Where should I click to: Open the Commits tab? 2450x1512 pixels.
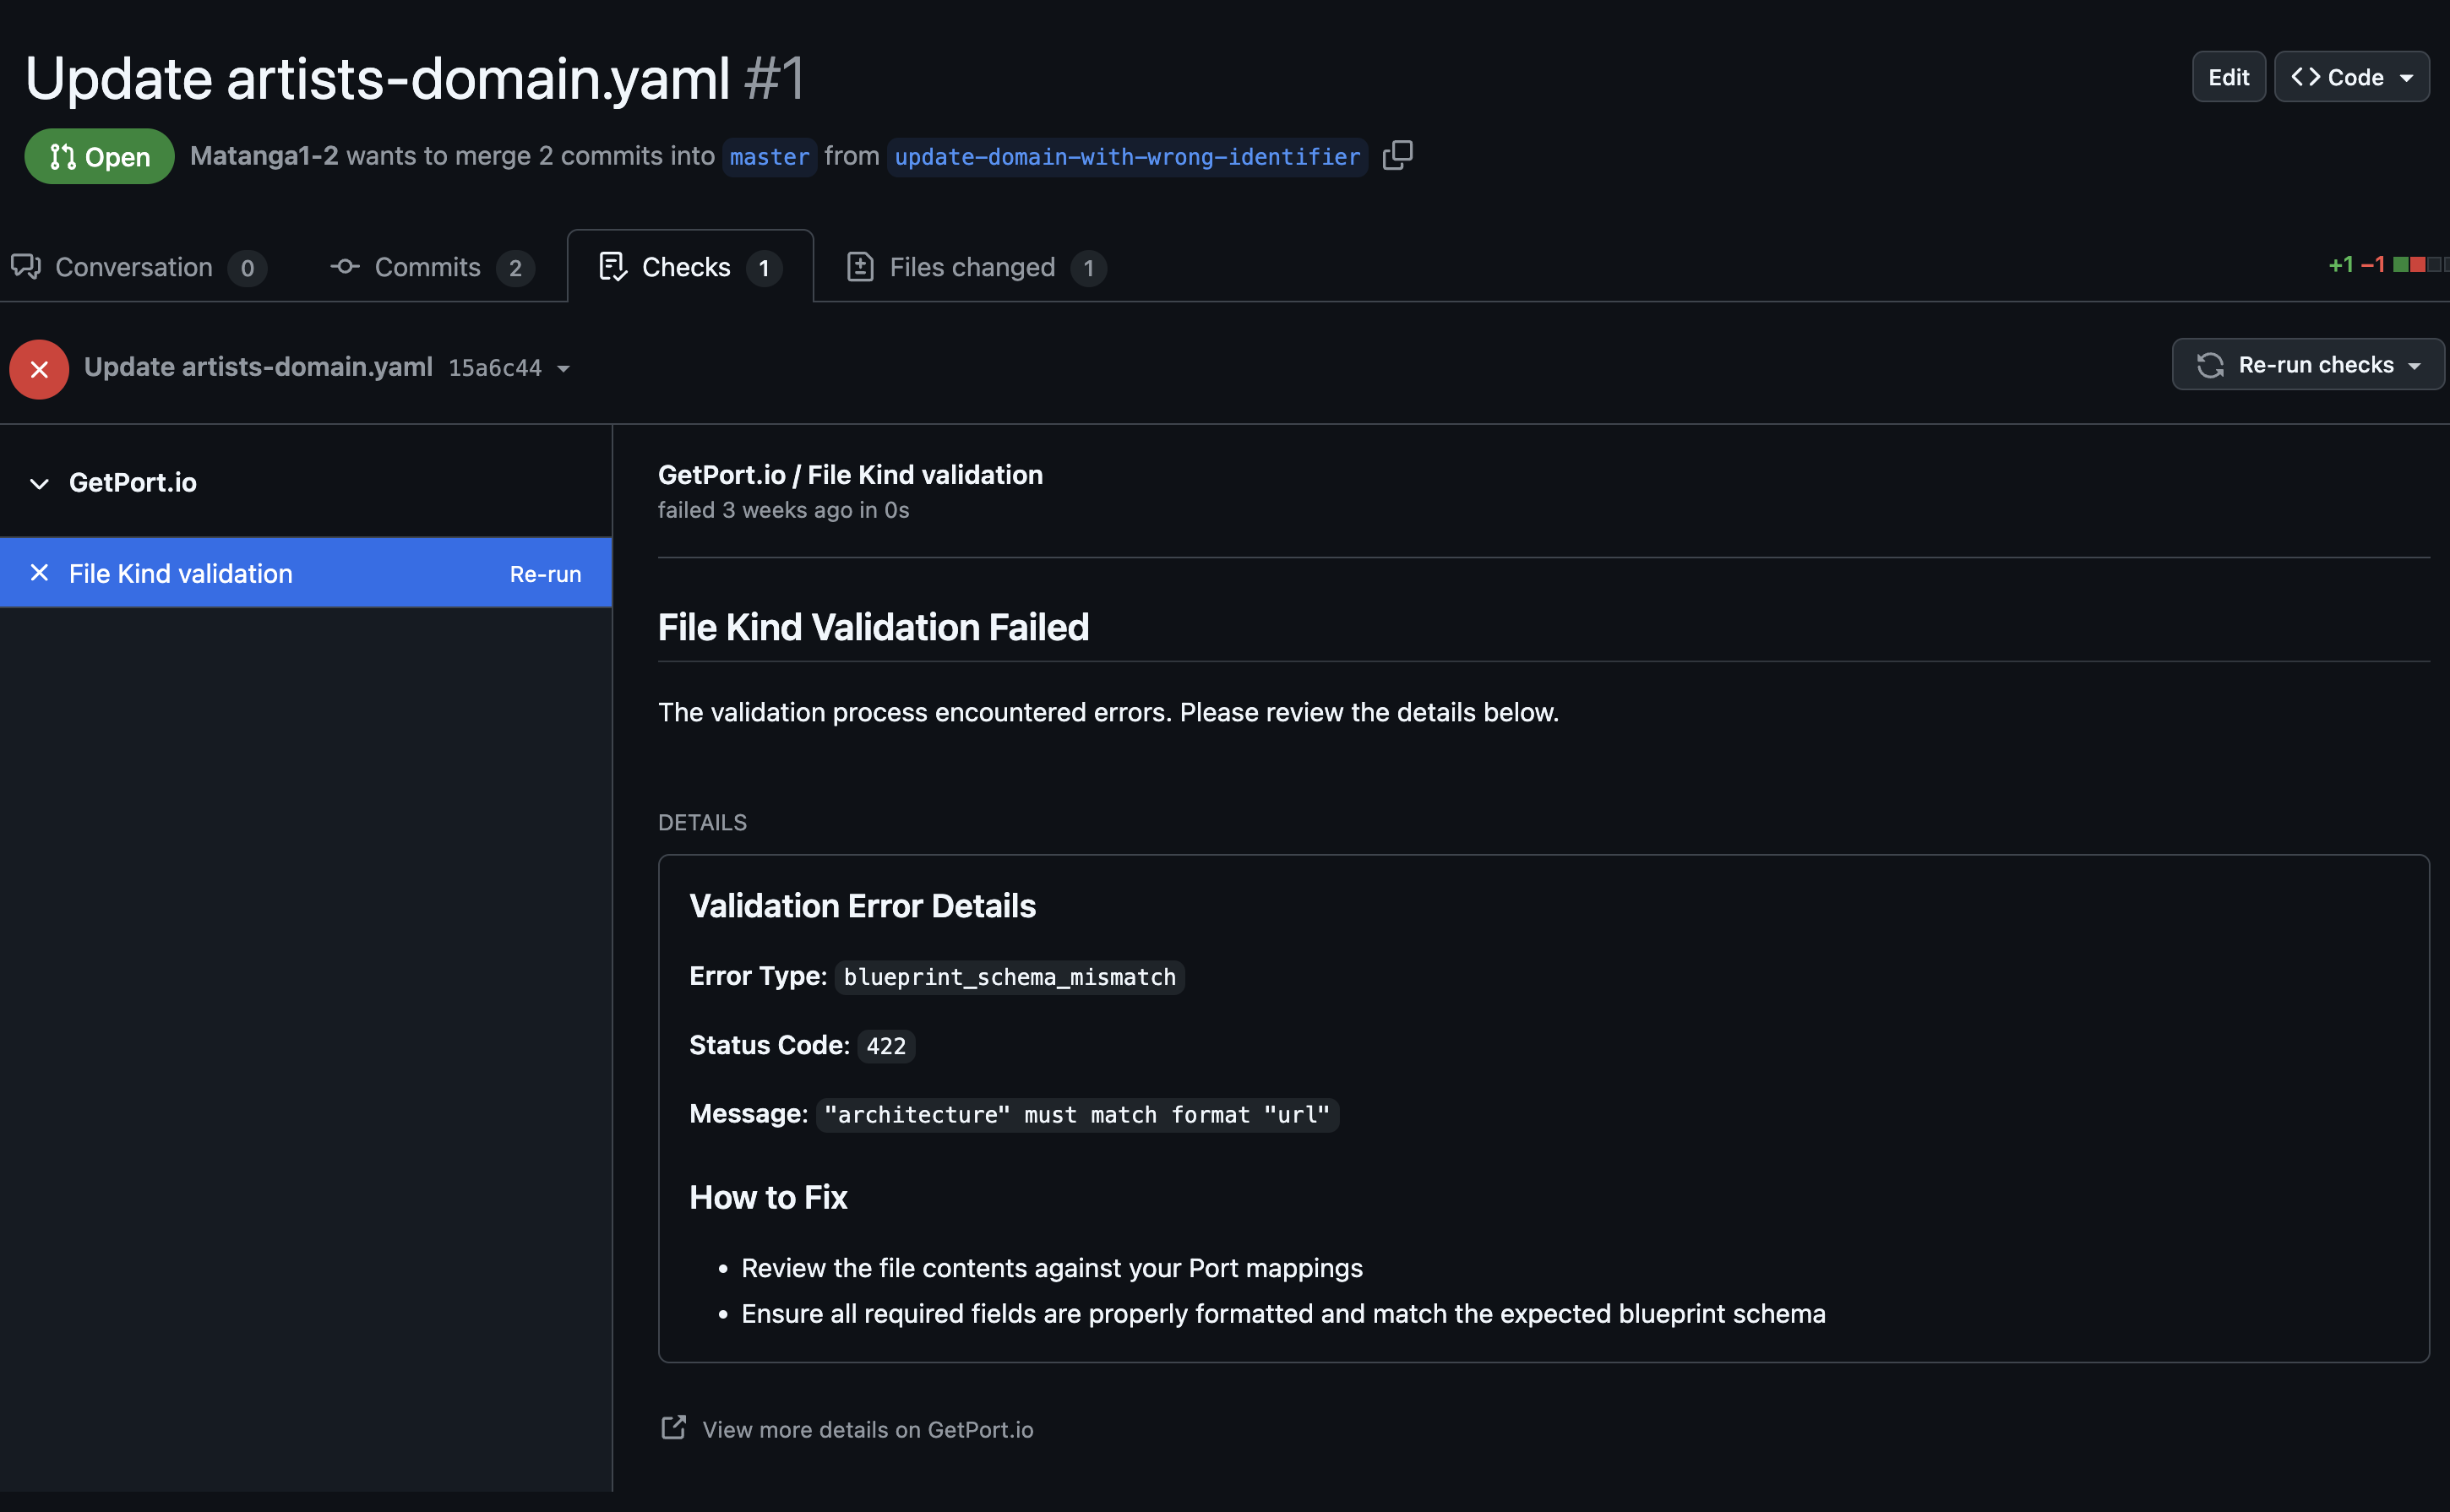[427, 267]
